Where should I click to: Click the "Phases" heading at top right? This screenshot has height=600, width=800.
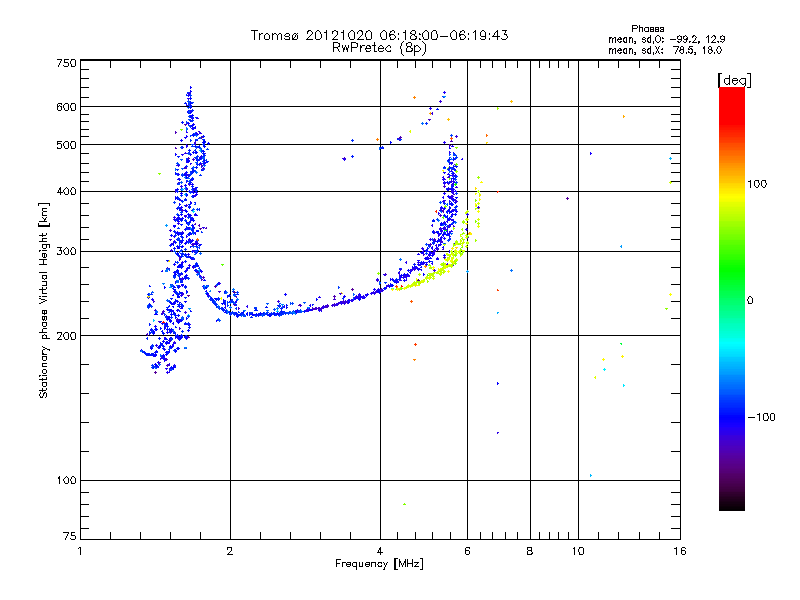(x=647, y=29)
